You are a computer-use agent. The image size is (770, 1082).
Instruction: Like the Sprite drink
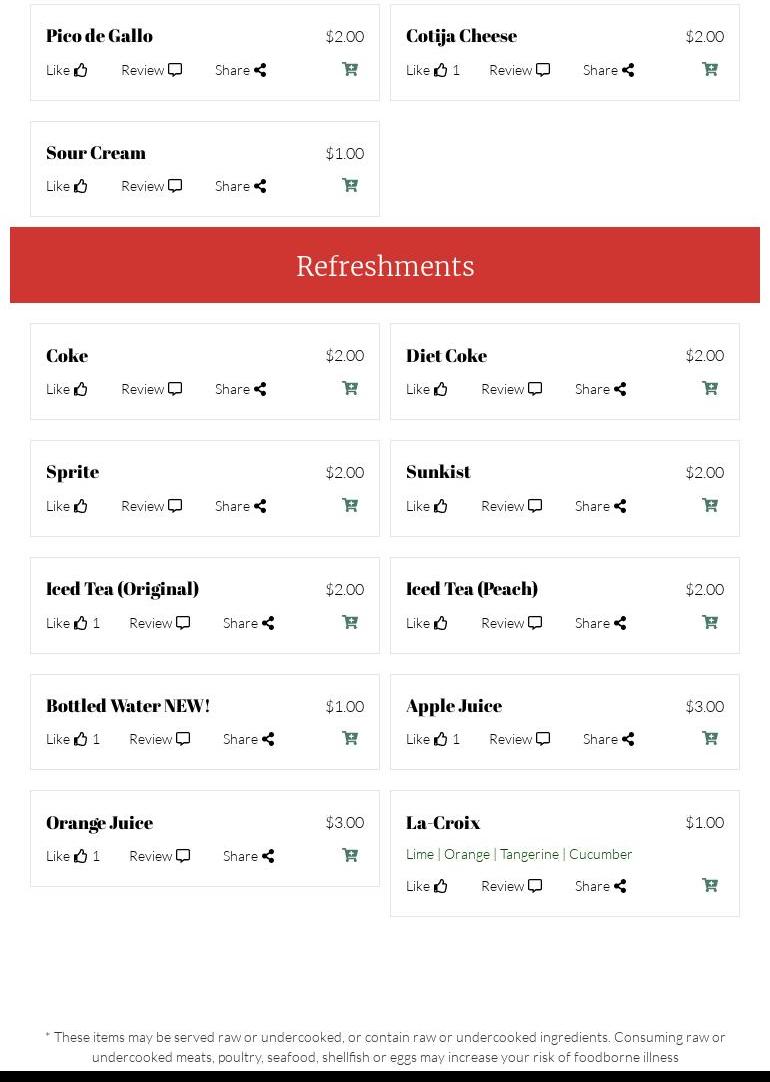pos(67,506)
